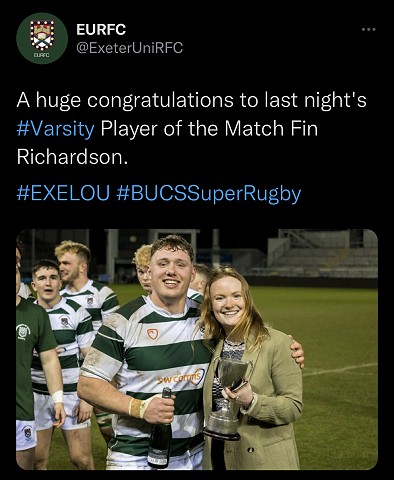394x480 pixels.
Task: Click the orange shield badge on striped jersey
Action: coord(152,334)
